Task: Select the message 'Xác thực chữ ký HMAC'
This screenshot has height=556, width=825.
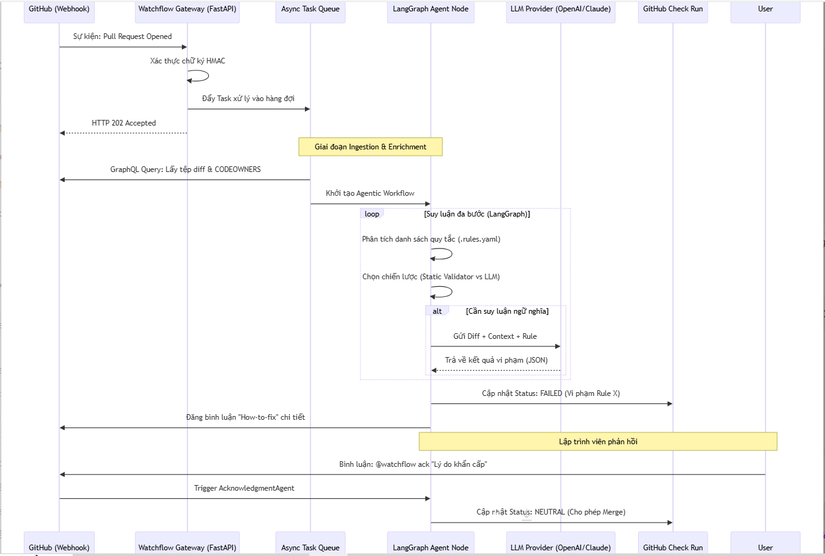Action: click(x=187, y=60)
